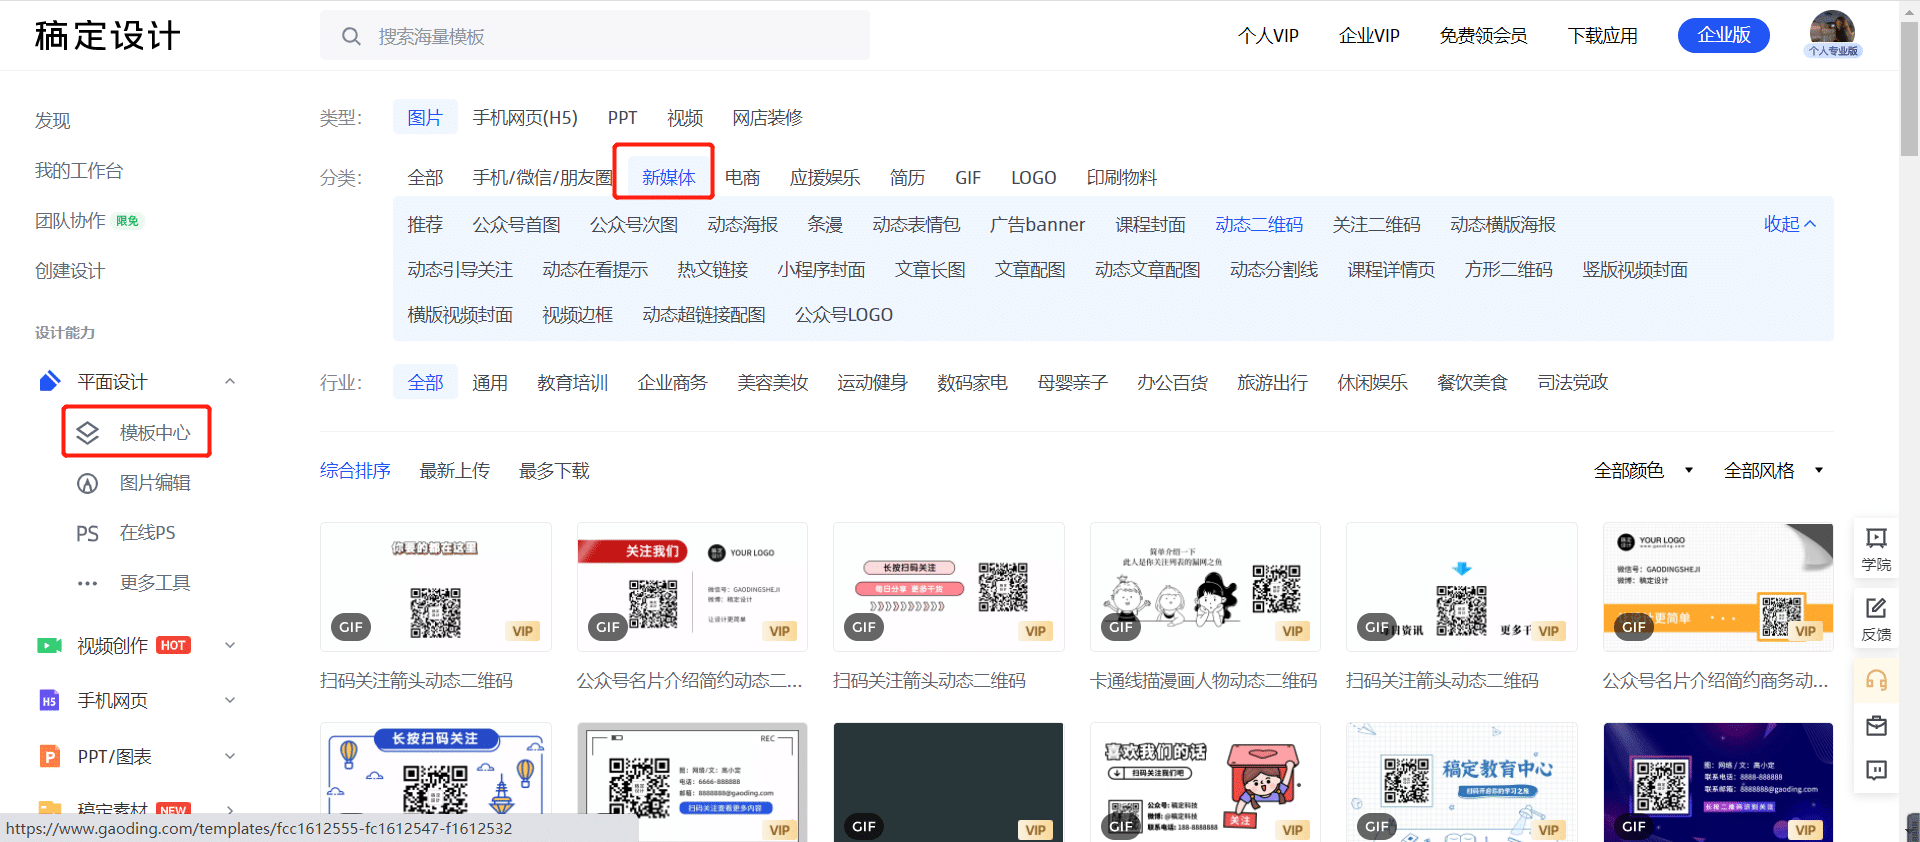
Task: Choose the 动态二维码 subcategory
Action: [1259, 224]
